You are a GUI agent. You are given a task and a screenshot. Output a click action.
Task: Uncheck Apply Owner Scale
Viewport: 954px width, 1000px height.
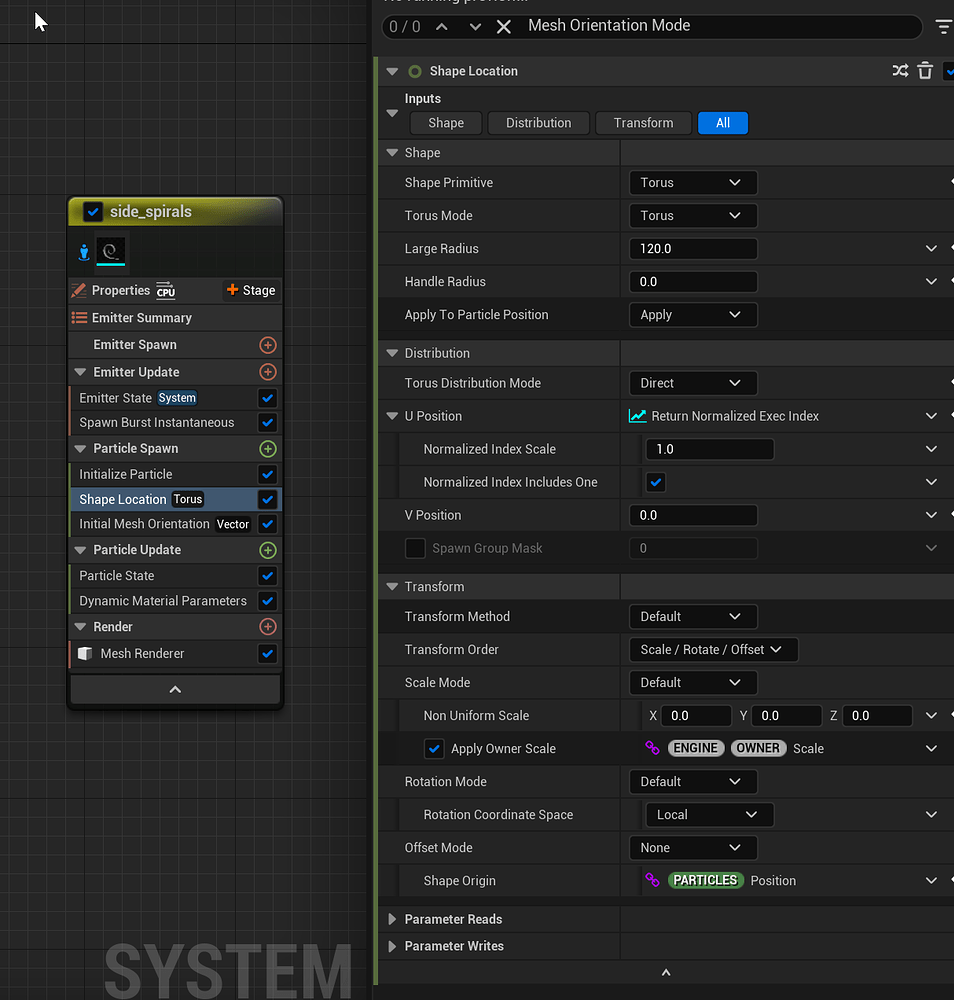pyautogui.click(x=434, y=748)
